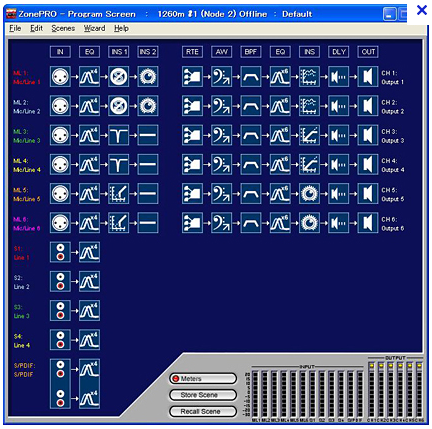Open the ML 2 input four-band EQ block
Screen dimensions: 432x429
(89, 106)
